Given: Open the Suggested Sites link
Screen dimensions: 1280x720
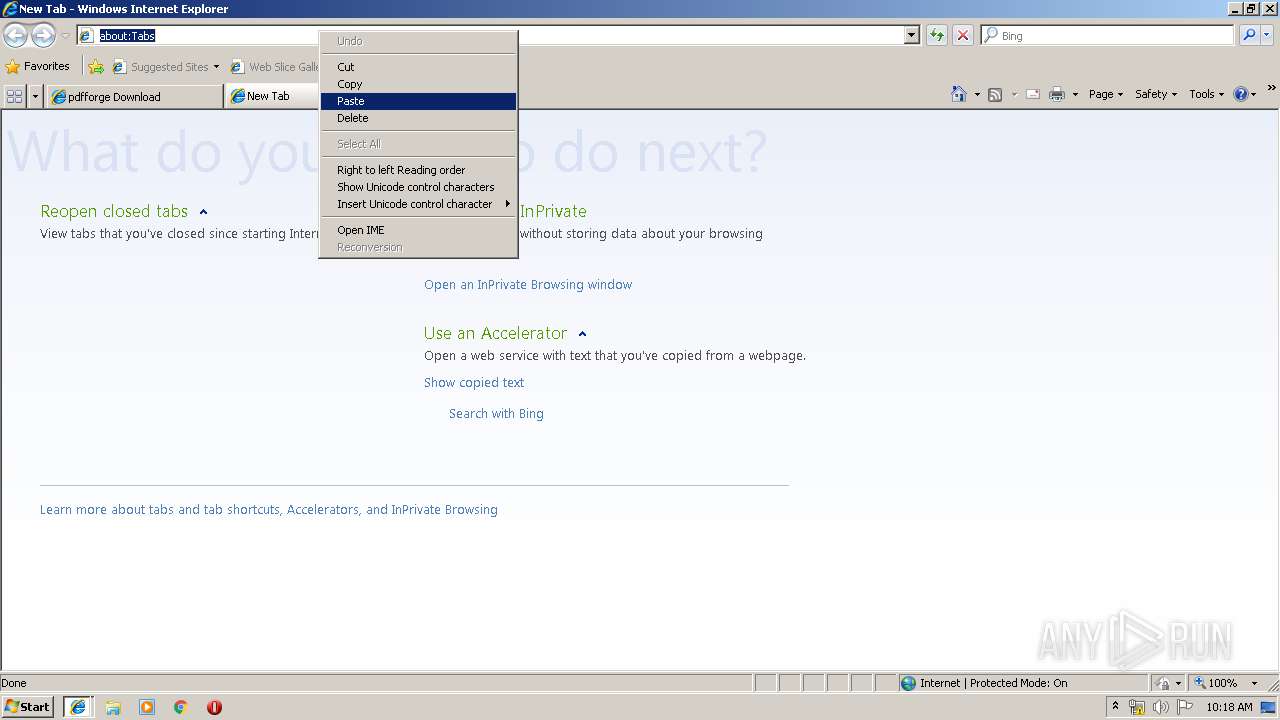Looking at the screenshot, I should point(165,67).
